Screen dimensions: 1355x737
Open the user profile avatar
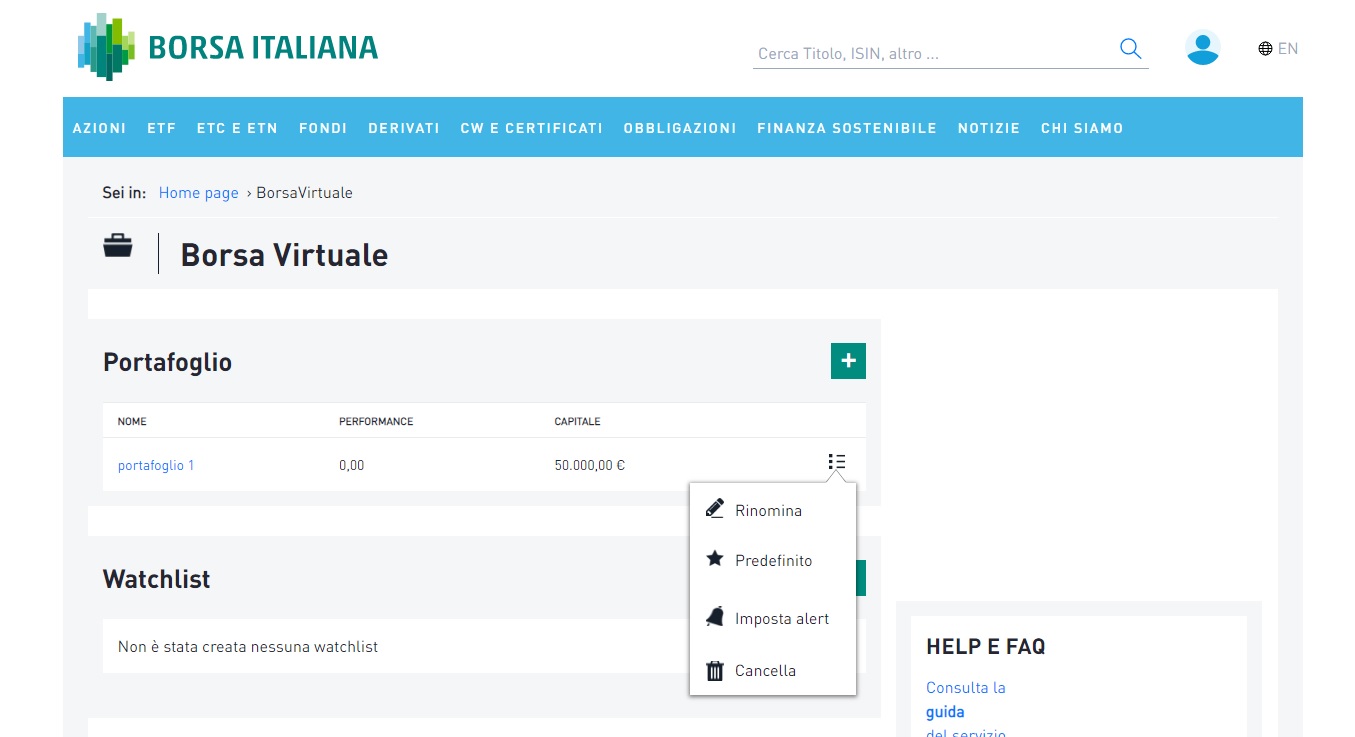point(1202,48)
